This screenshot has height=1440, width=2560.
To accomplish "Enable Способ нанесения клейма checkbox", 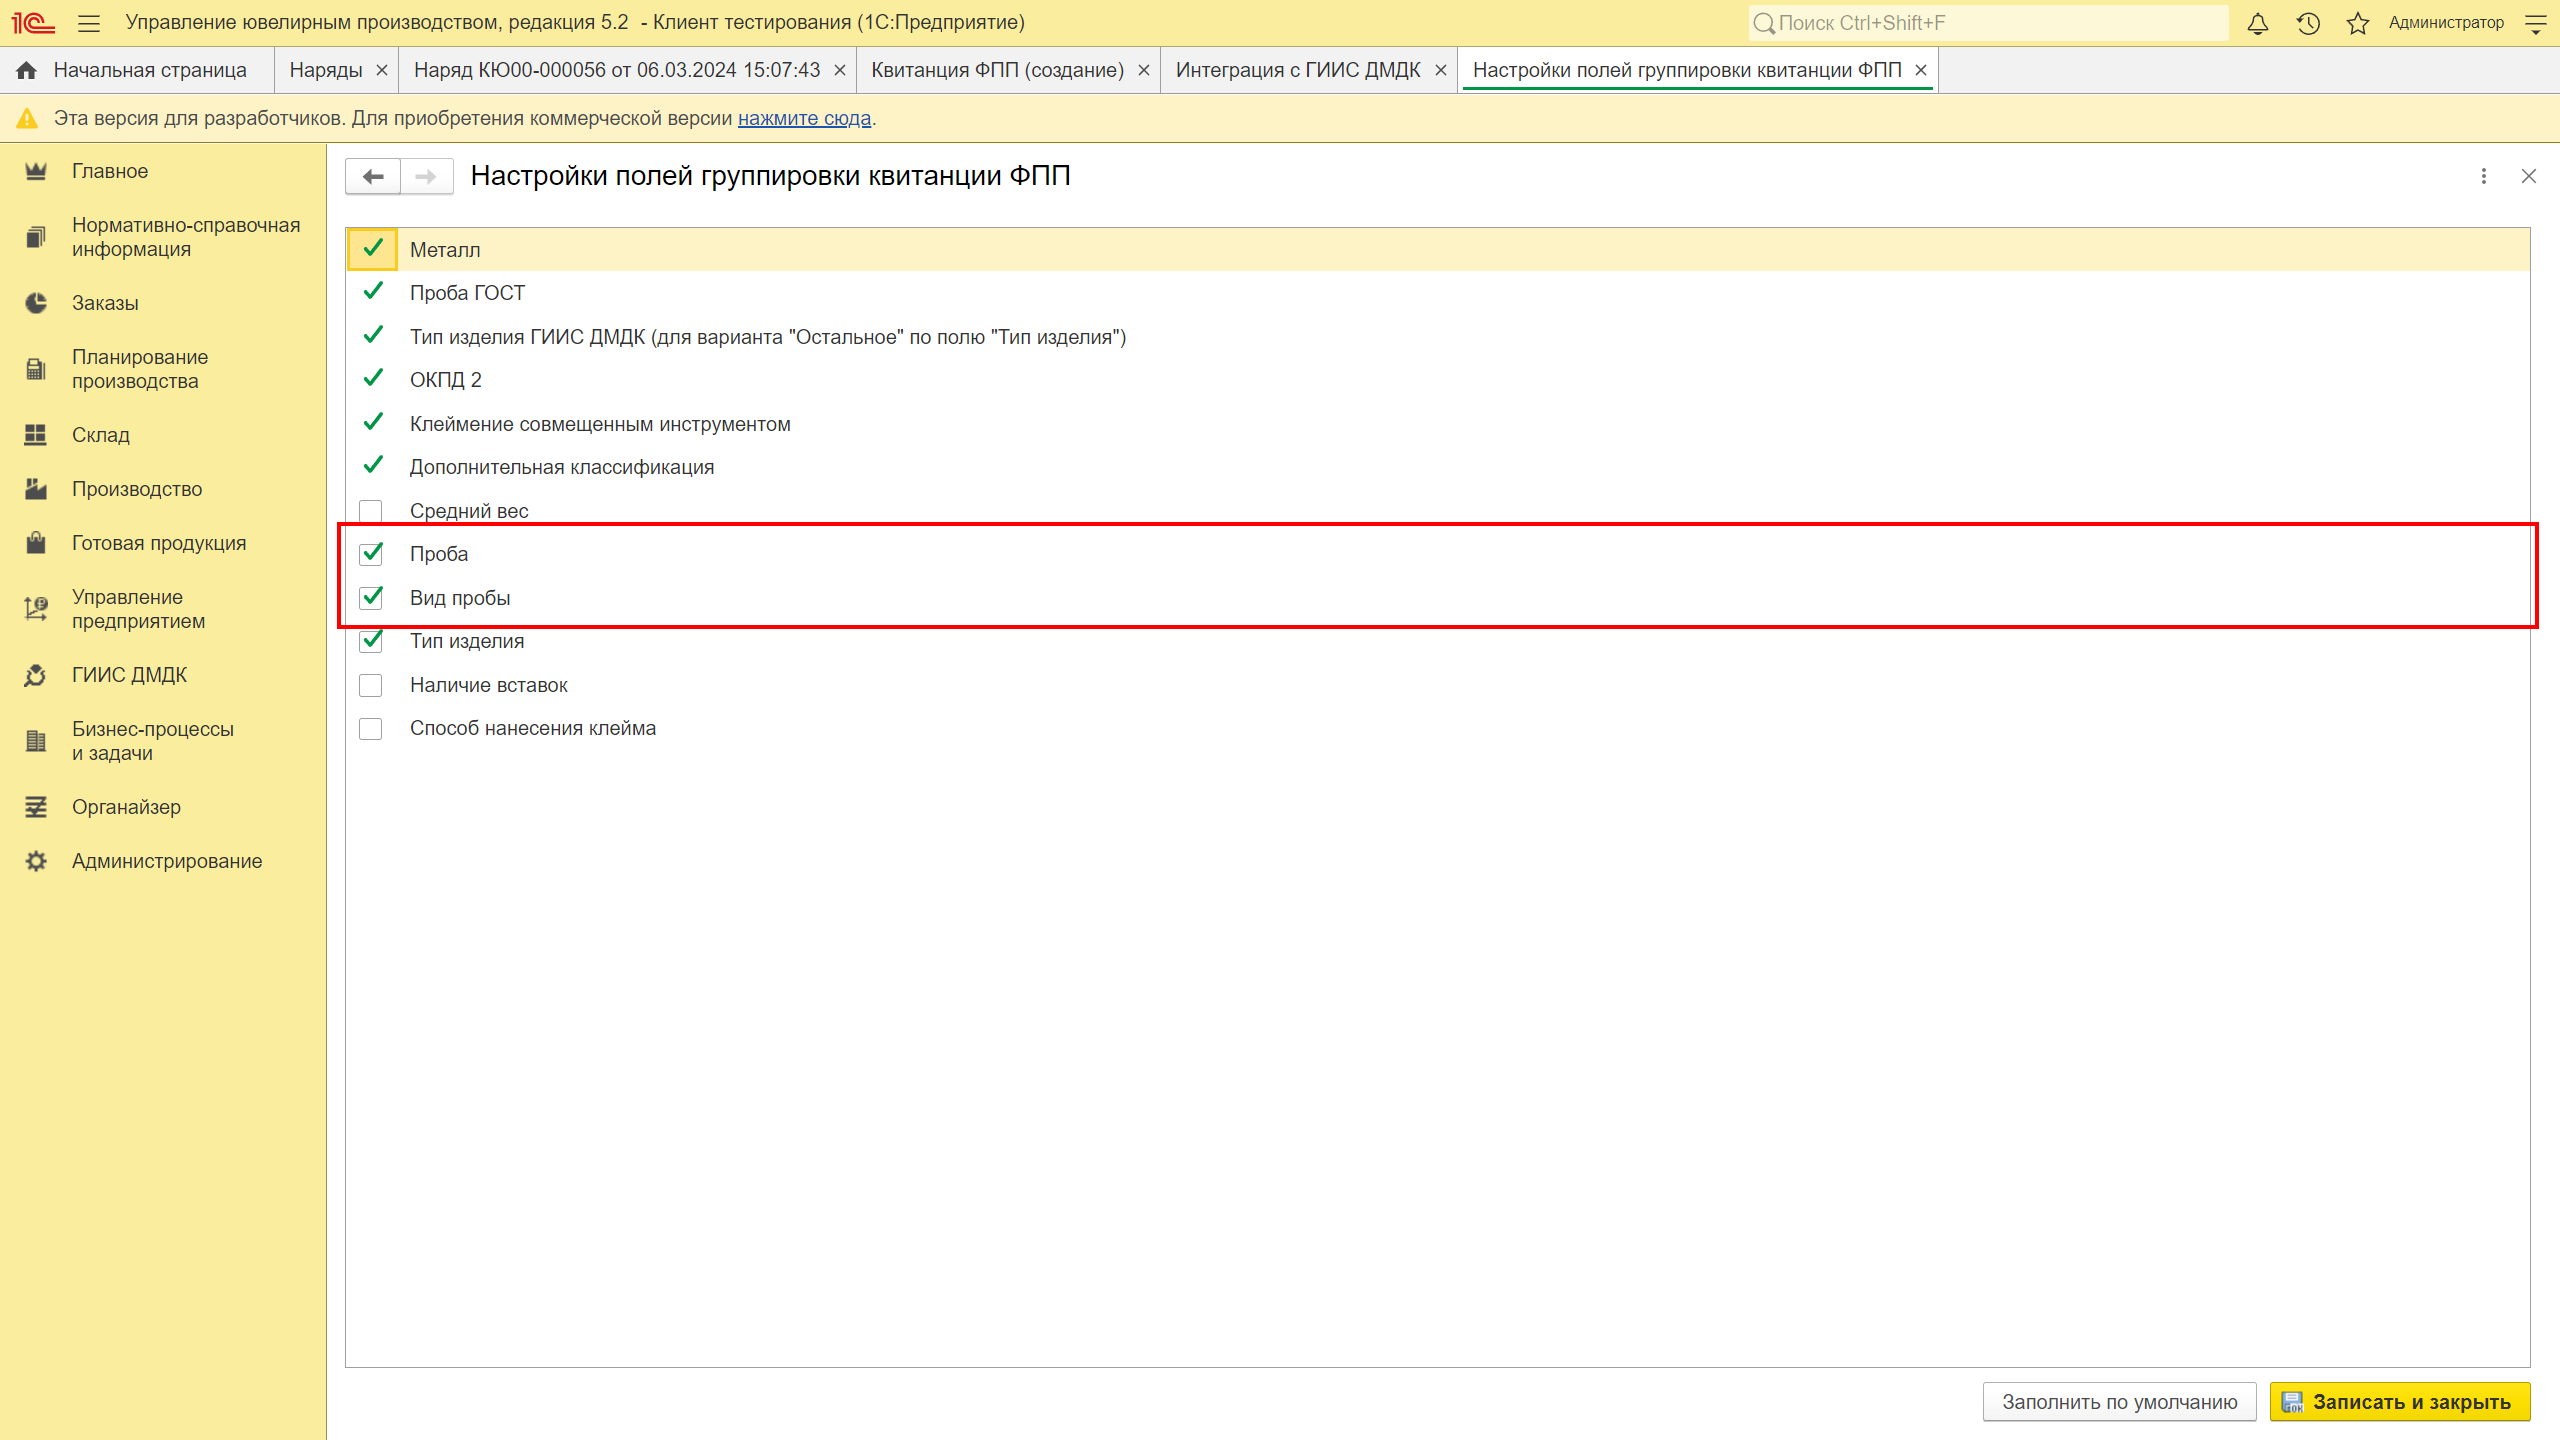I will click(x=371, y=728).
